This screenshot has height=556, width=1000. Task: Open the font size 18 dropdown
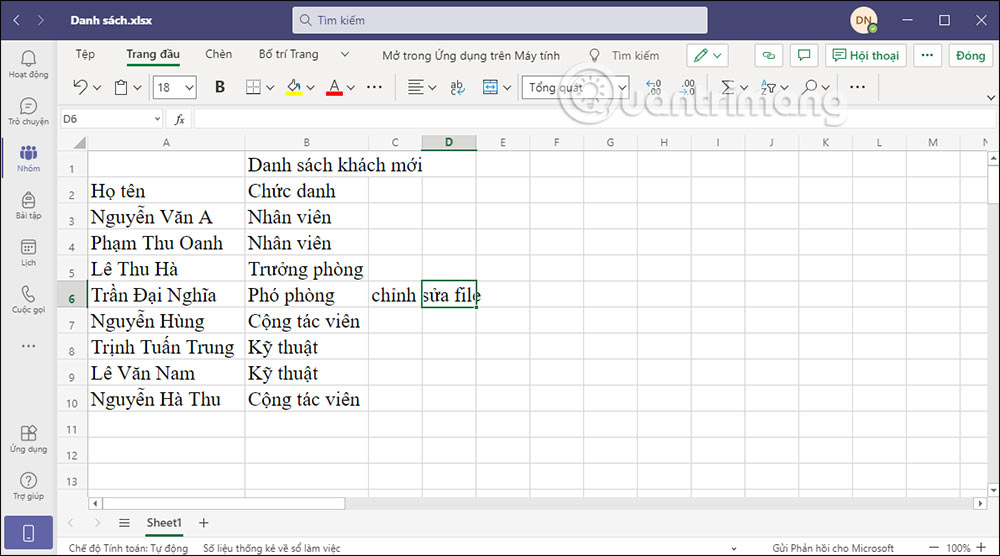coord(189,87)
